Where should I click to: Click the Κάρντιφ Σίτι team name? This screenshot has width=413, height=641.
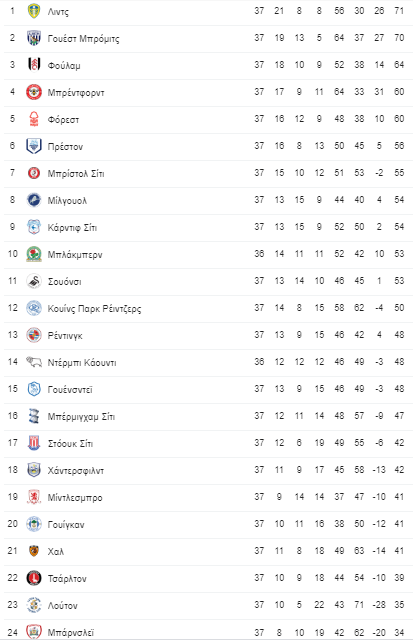coord(72,228)
